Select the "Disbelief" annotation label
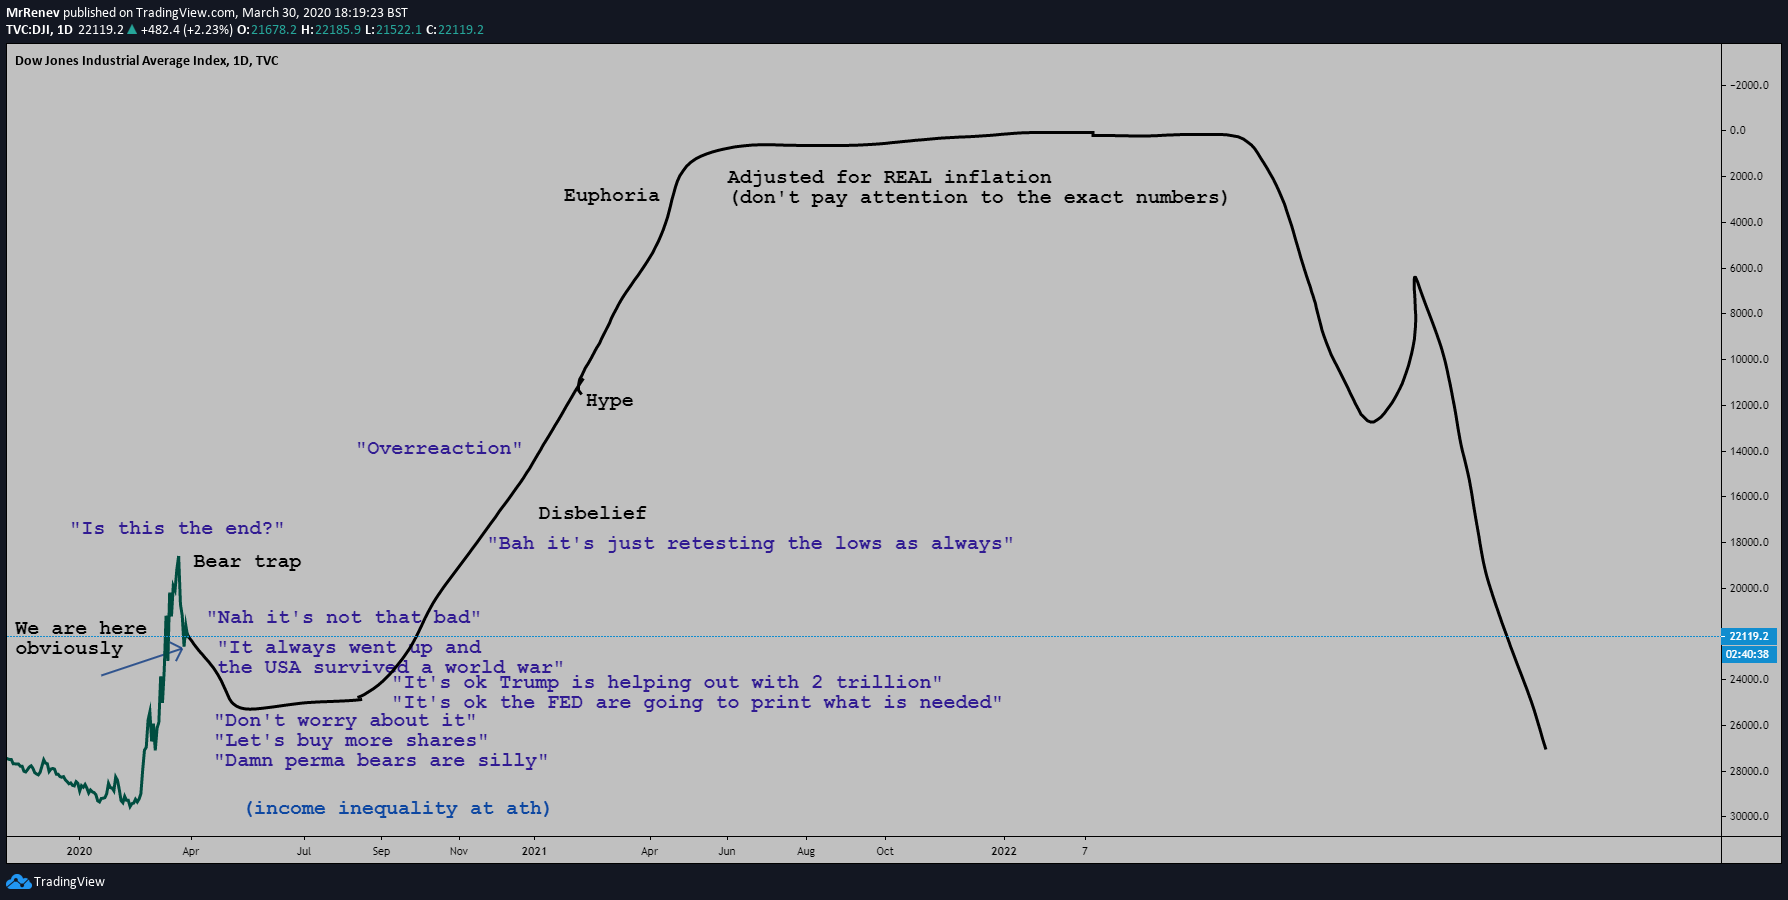The image size is (1788, 900). pyautogui.click(x=592, y=513)
